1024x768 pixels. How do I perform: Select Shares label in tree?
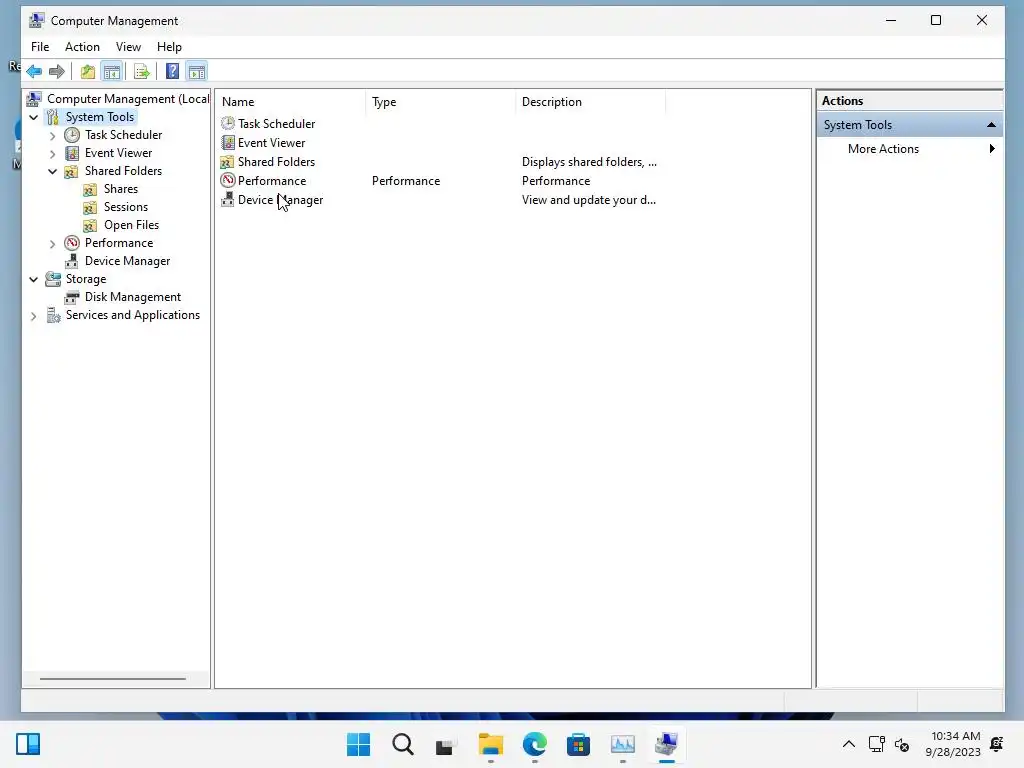(121, 189)
